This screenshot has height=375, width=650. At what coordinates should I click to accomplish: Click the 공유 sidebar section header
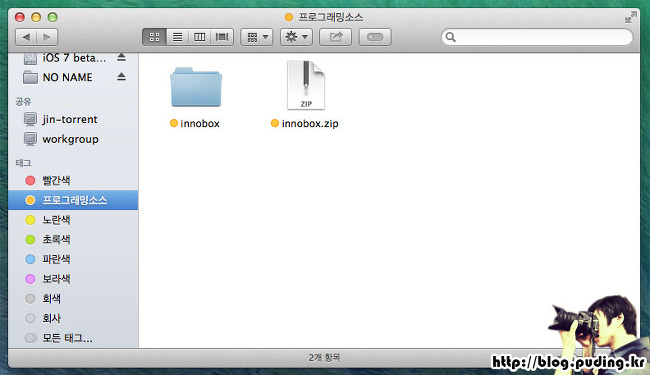point(23,102)
